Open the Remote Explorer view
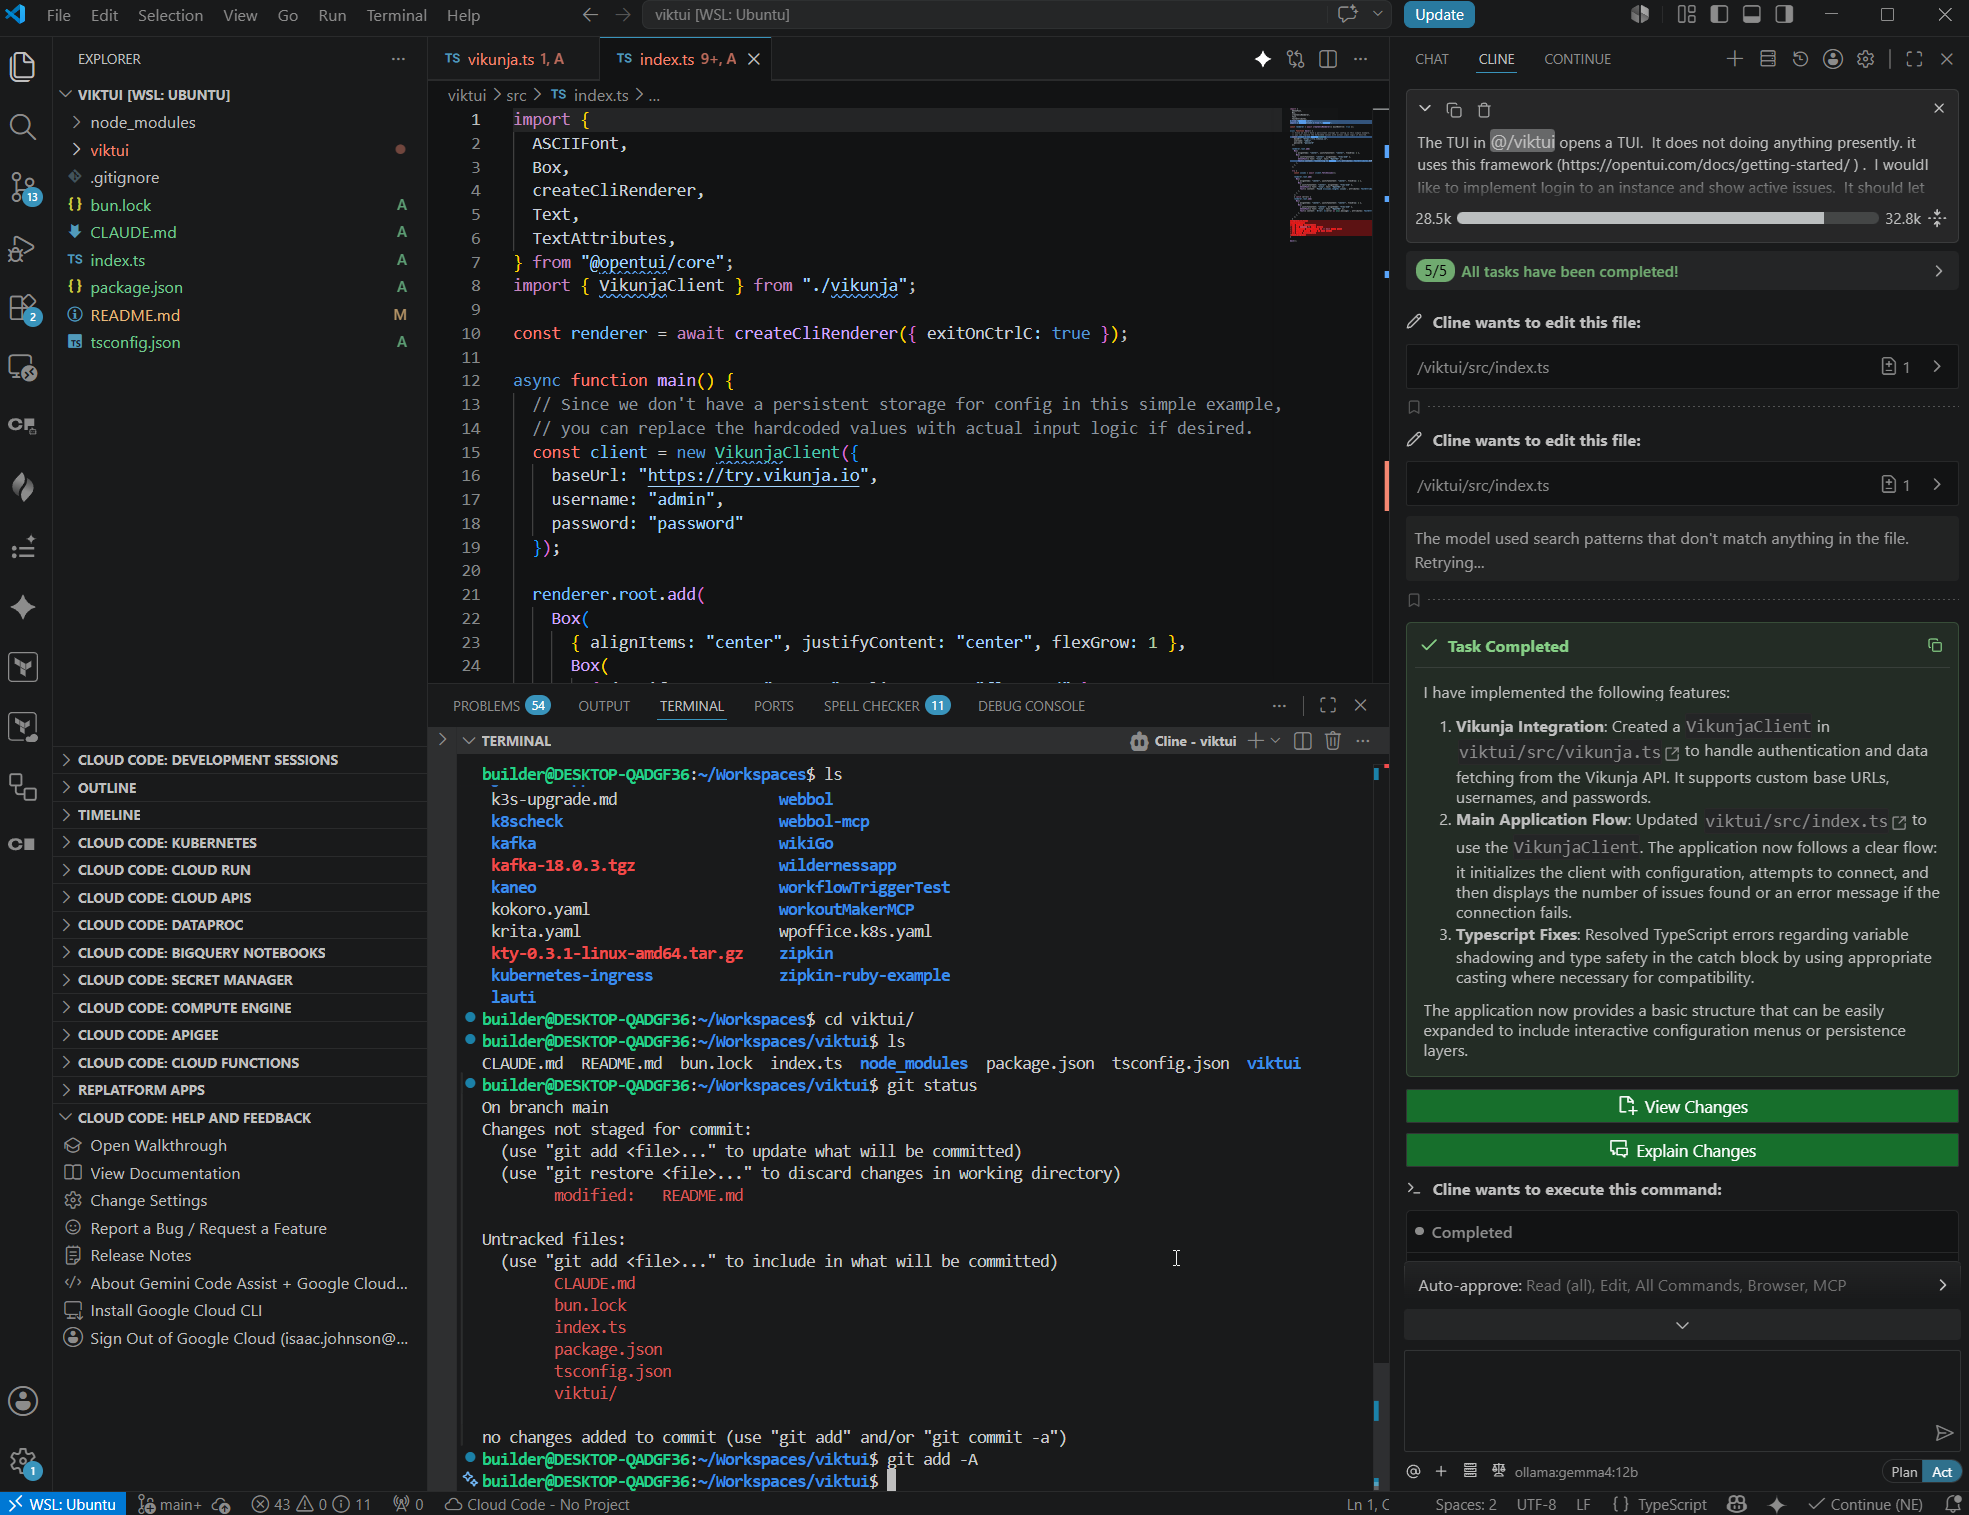This screenshot has width=1969, height=1515. click(x=22, y=368)
